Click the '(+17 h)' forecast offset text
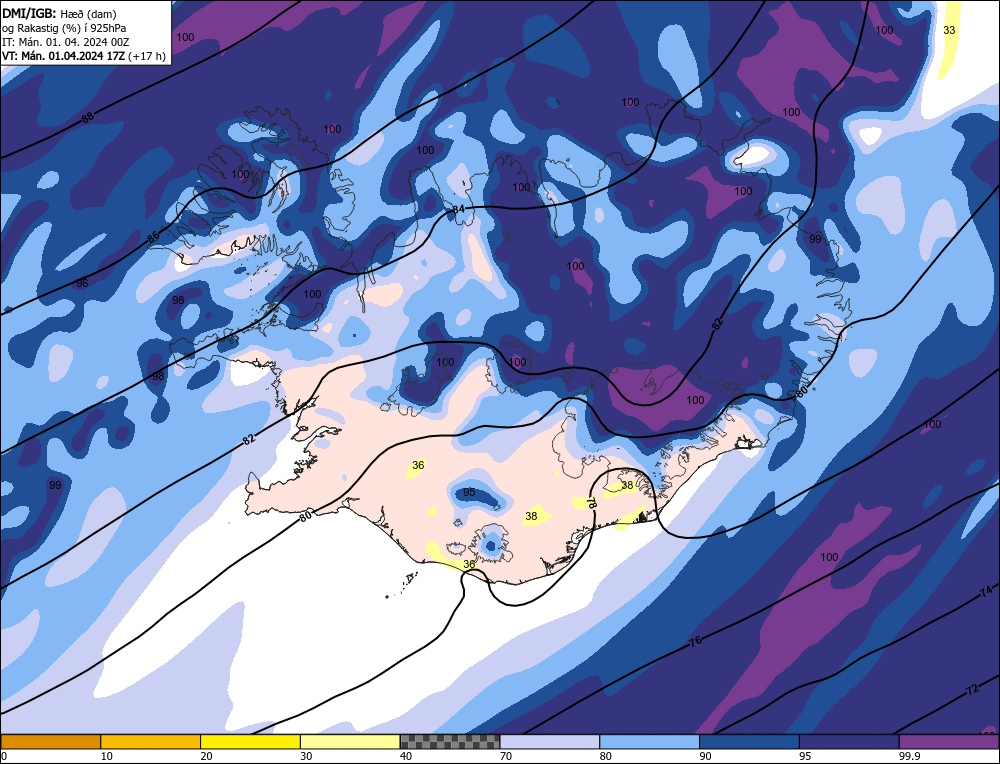 tap(147, 56)
